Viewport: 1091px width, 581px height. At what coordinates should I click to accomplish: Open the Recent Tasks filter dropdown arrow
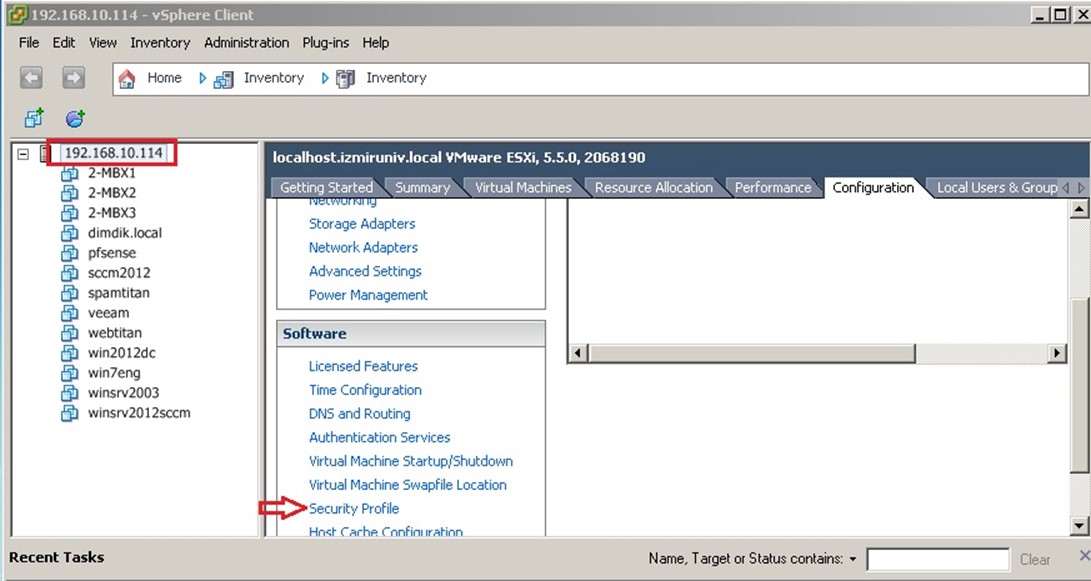[852, 559]
